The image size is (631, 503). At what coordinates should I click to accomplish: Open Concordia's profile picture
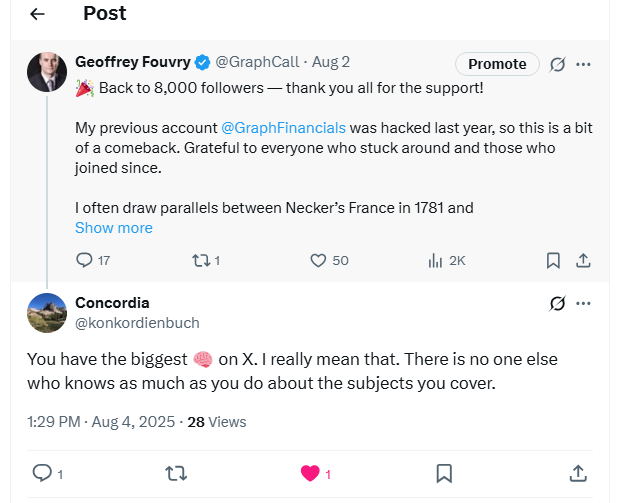[x=47, y=312]
